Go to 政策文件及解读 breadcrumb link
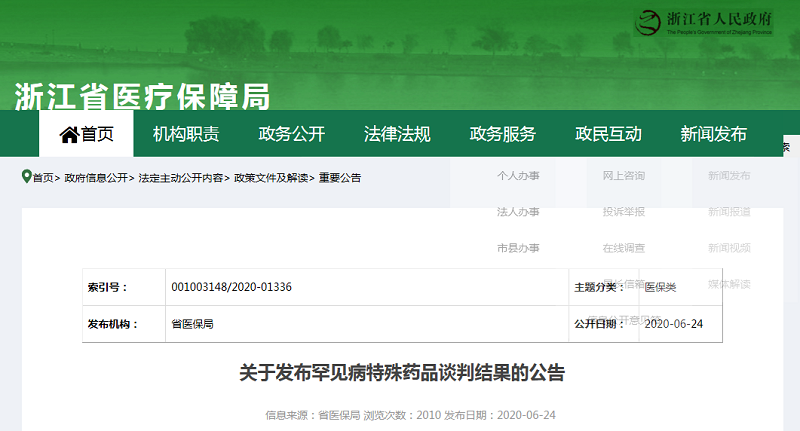The height and width of the screenshot is (431, 800). point(271,178)
